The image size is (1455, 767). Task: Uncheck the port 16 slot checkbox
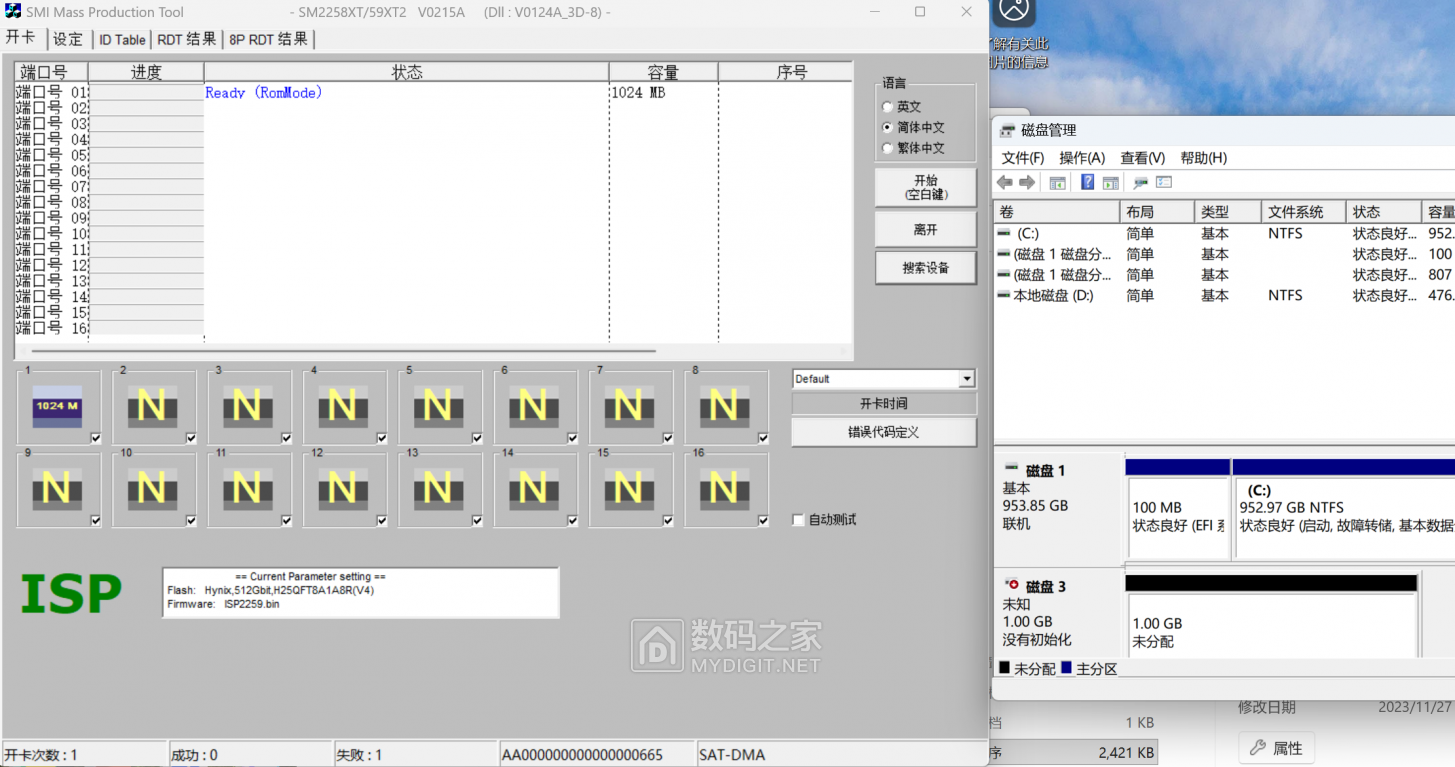[x=763, y=521]
